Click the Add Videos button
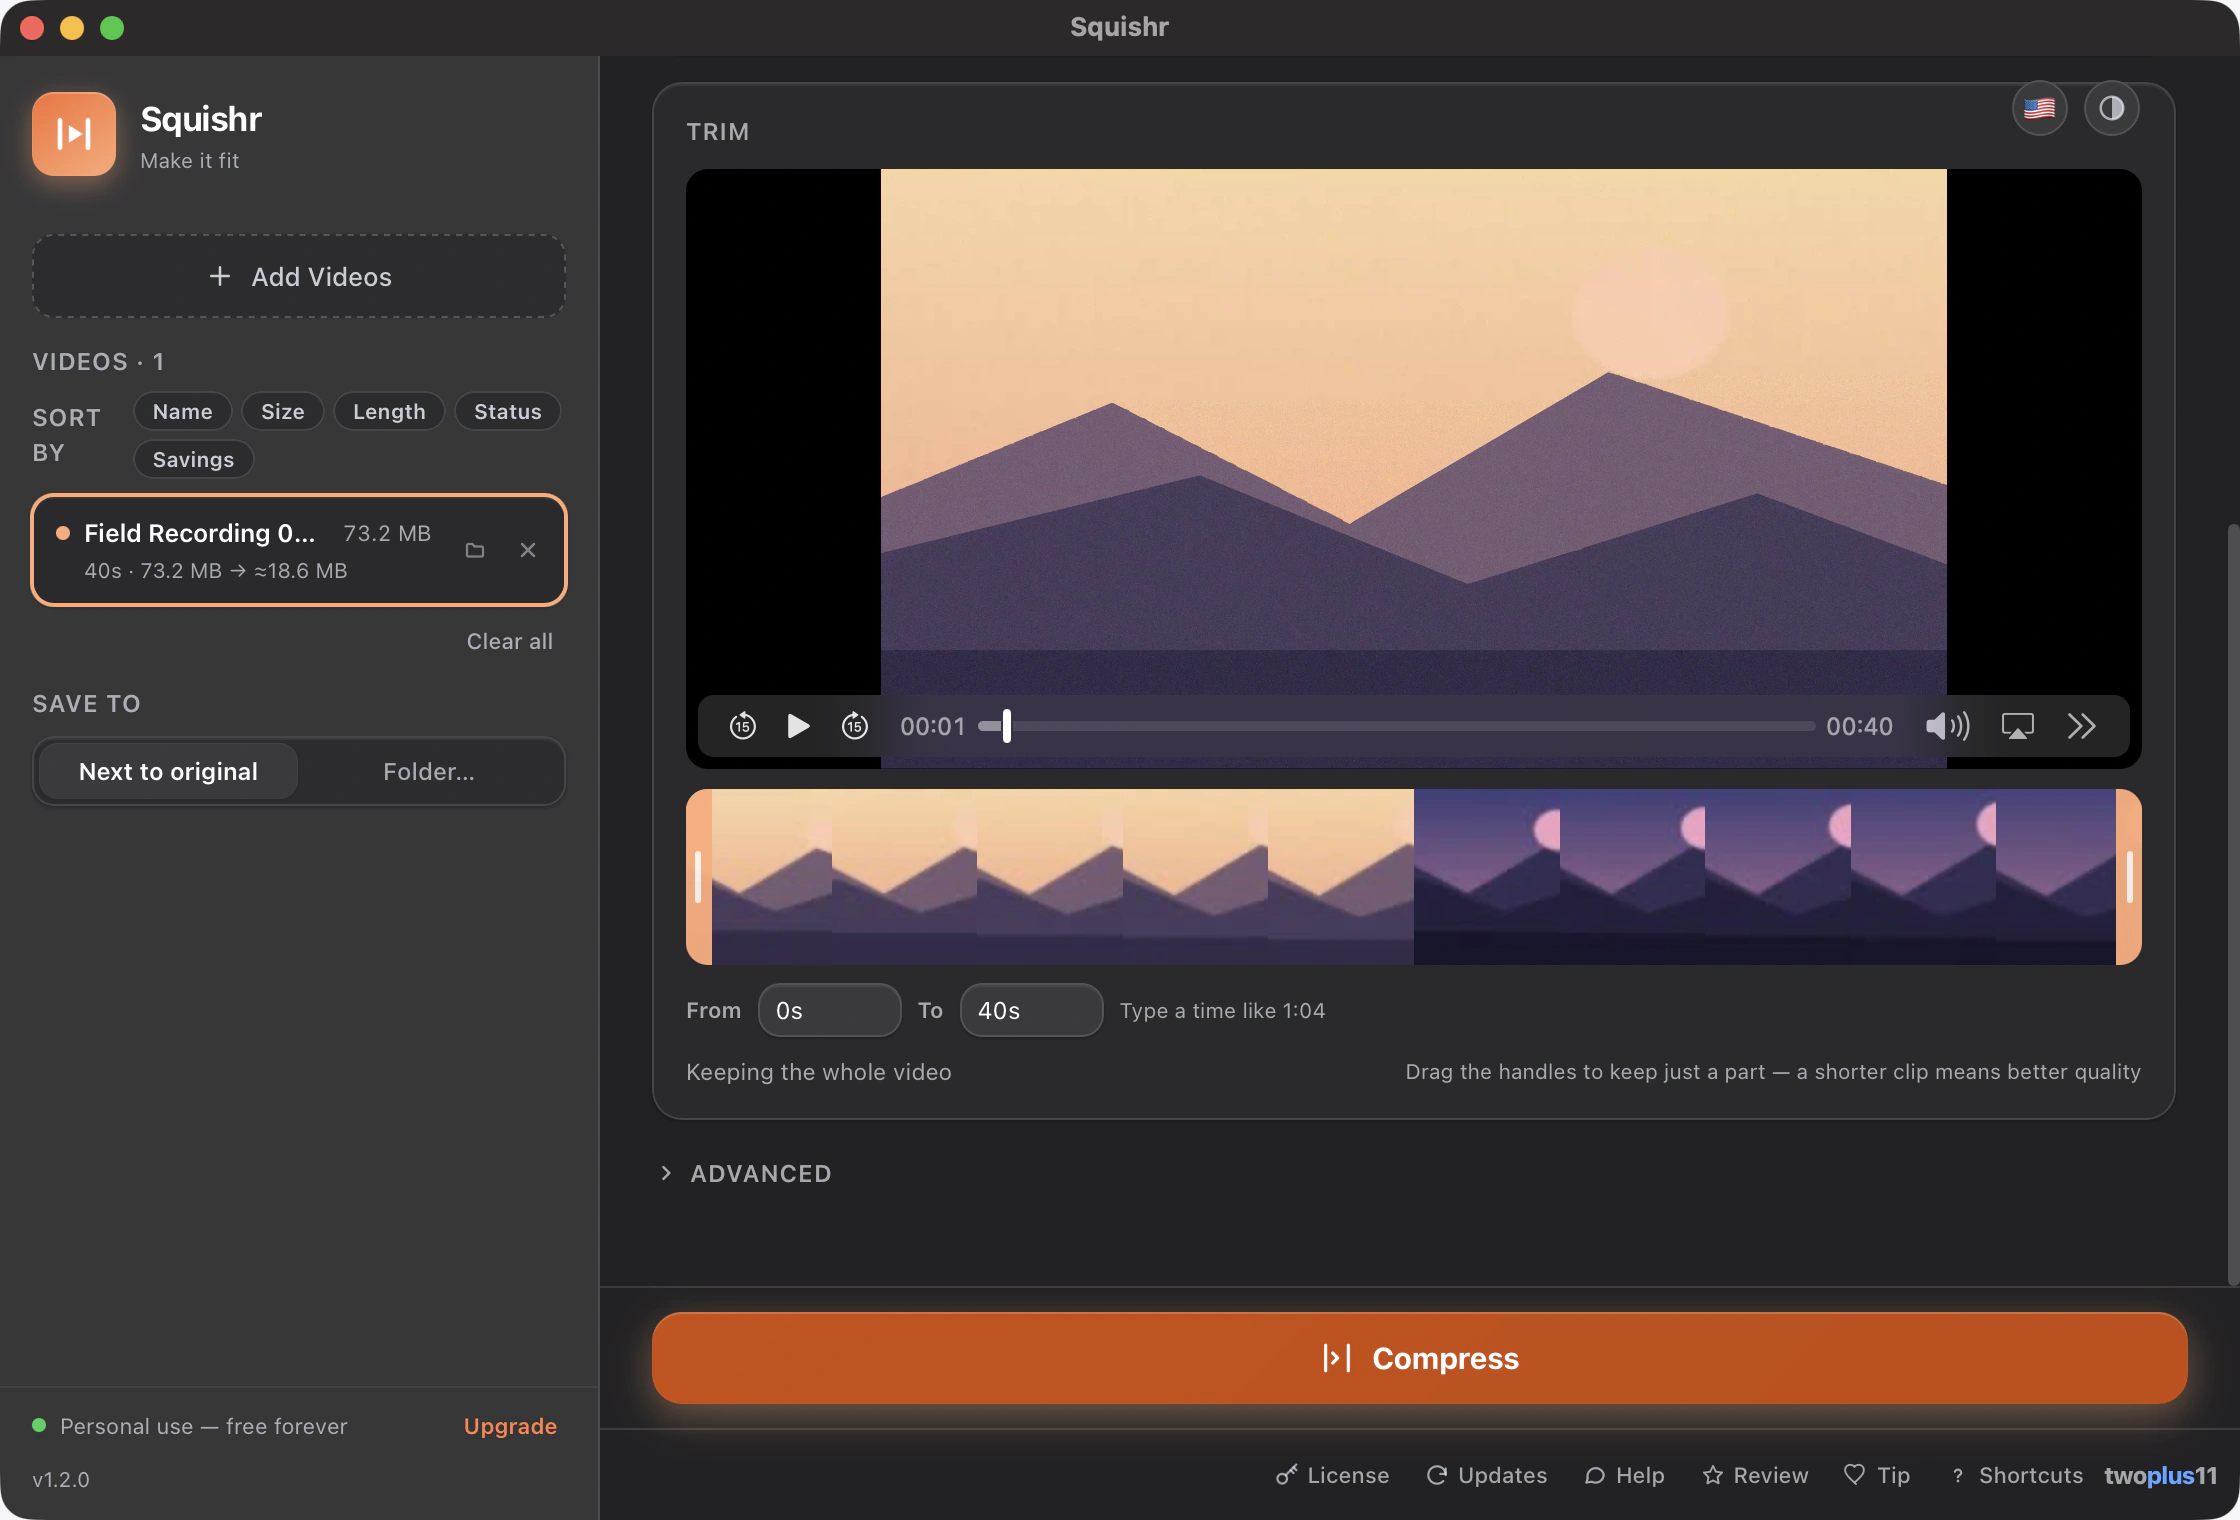2240x1520 pixels. (299, 276)
